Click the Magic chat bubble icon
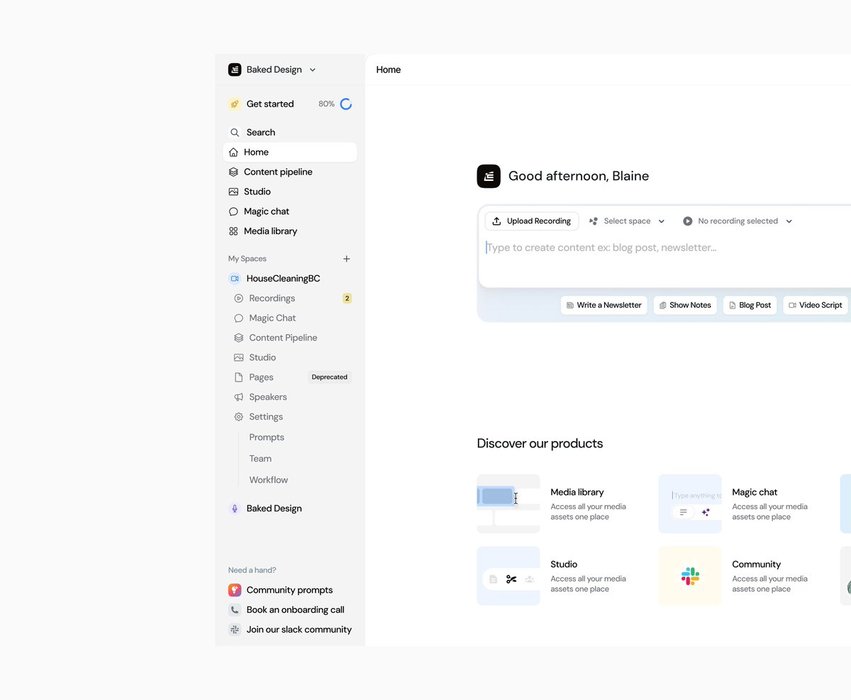Image resolution: width=851 pixels, height=700 pixels. (x=233, y=211)
